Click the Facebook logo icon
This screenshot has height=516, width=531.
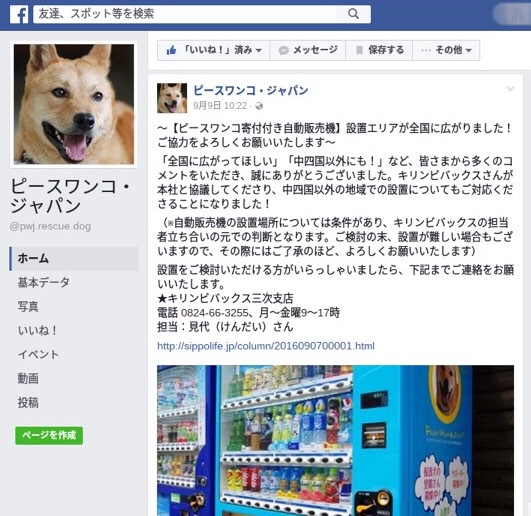tap(19, 14)
